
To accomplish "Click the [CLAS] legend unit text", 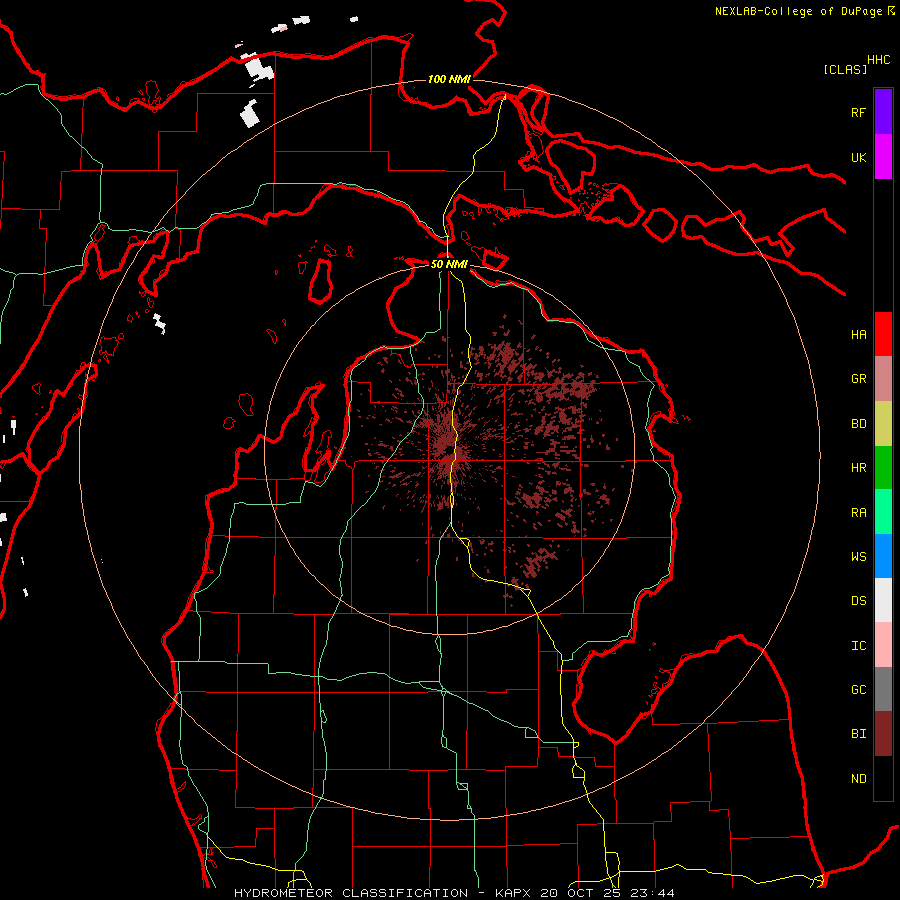I will pos(845,69).
